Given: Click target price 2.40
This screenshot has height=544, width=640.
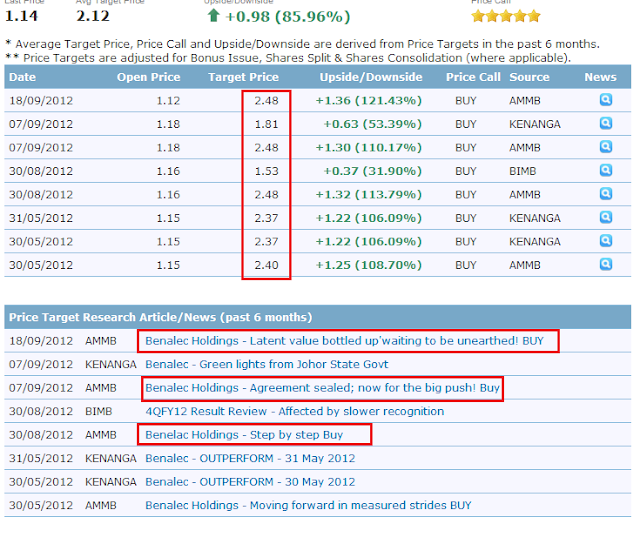Looking at the screenshot, I should point(266,265).
